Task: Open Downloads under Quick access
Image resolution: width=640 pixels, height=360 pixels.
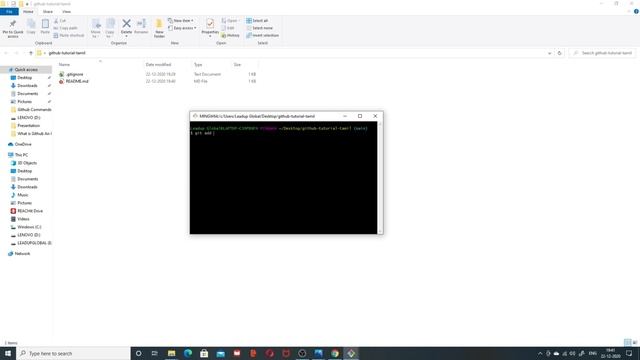Action: [27, 86]
